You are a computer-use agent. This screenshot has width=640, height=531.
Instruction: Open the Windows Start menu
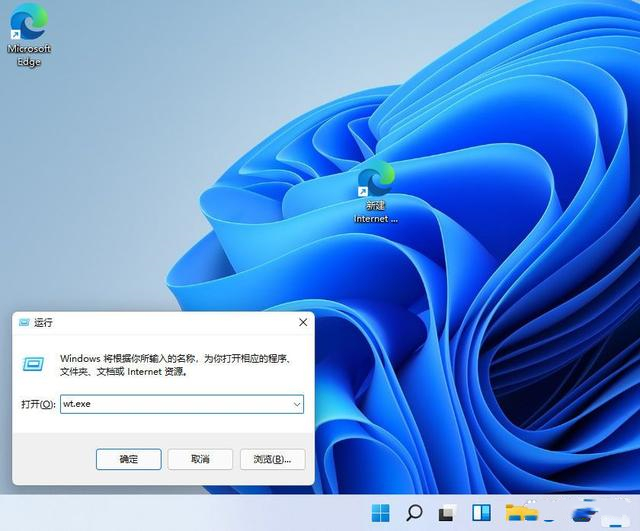[381, 513]
